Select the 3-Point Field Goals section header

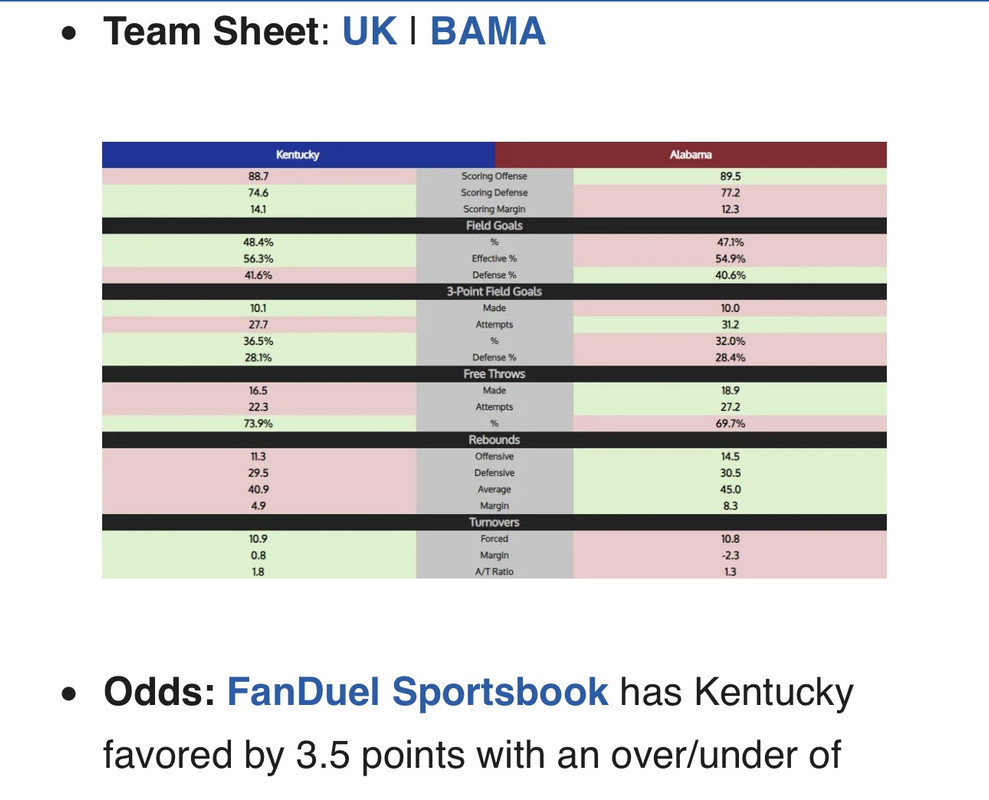pos(494,291)
